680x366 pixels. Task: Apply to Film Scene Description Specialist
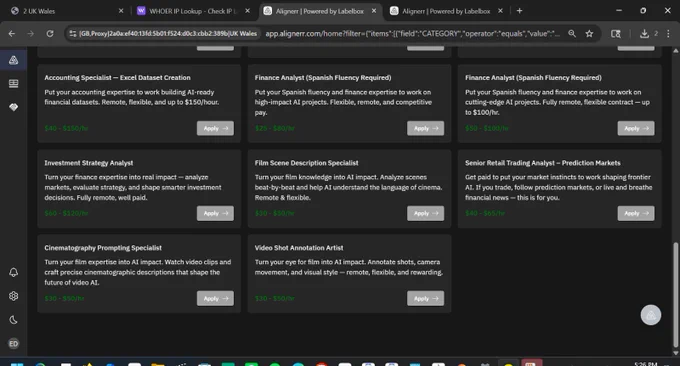pyautogui.click(x=425, y=213)
